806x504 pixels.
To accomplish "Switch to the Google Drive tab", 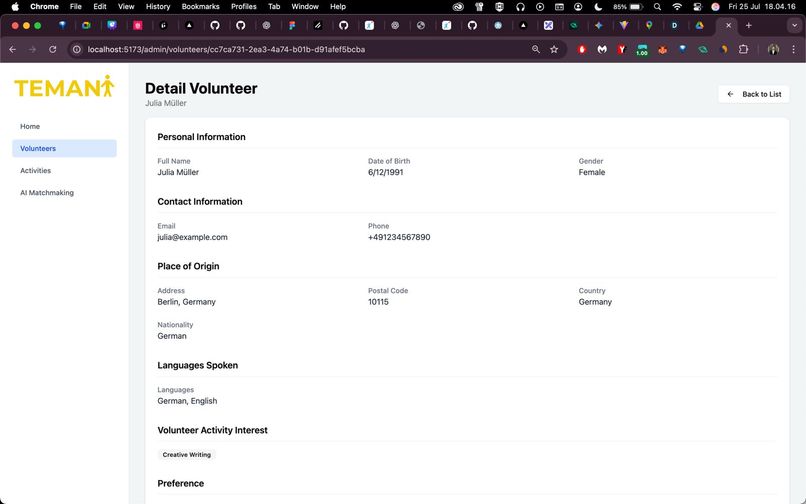I will 699,25.
